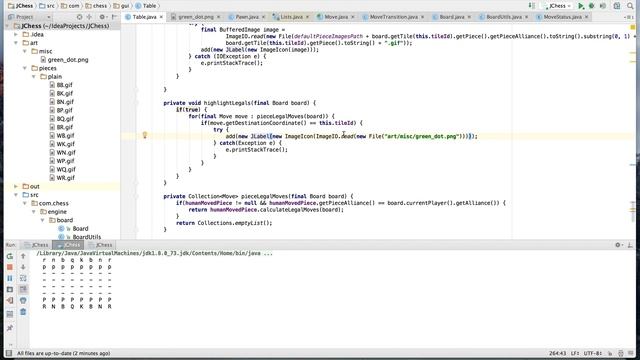Viewport: 640px width, 360px height.
Task: Print console output icon
Action: point(23,300)
